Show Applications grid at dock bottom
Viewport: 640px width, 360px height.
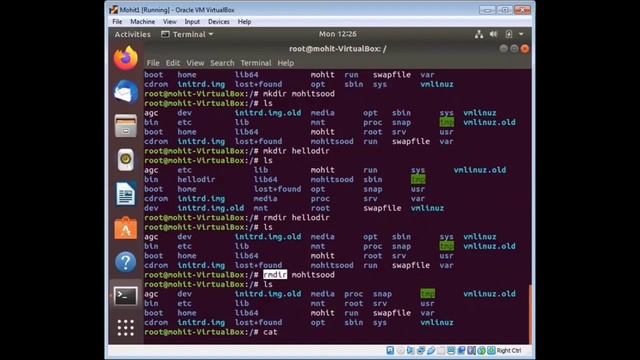click(126, 328)
